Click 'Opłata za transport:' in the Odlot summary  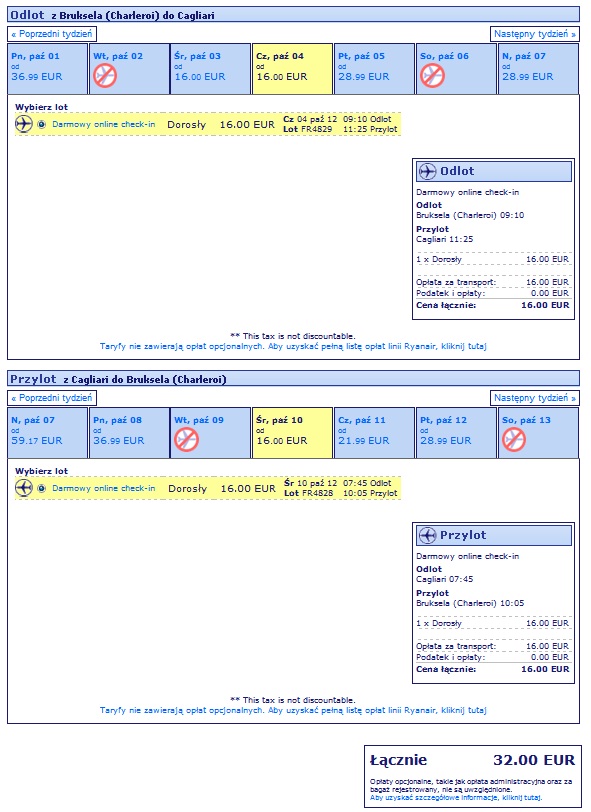pyautogui.click(x=456, y=282)
